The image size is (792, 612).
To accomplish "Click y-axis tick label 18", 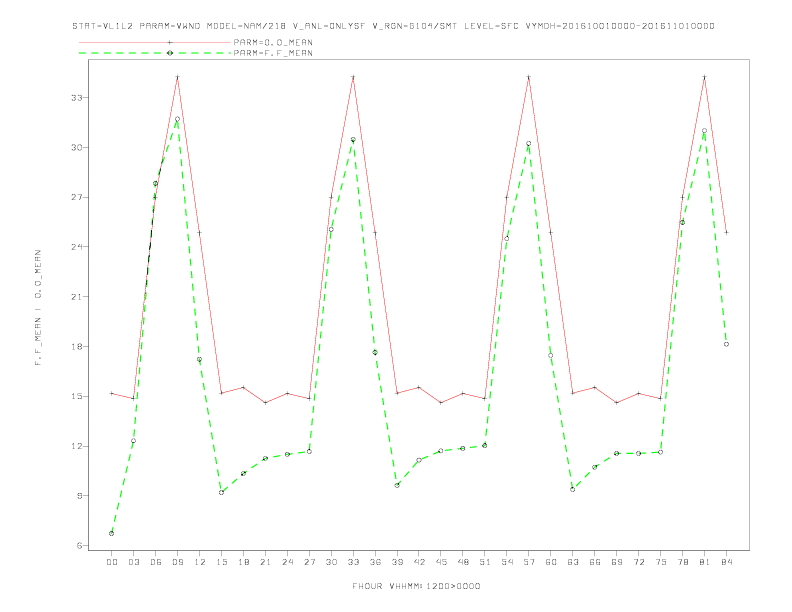I will (x=76, y=346).
